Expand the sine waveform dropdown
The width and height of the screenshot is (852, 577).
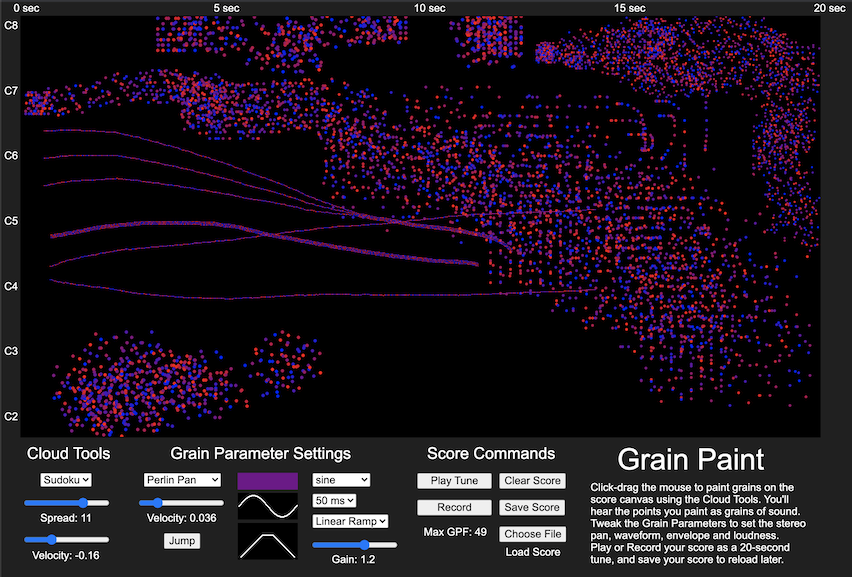341,479
